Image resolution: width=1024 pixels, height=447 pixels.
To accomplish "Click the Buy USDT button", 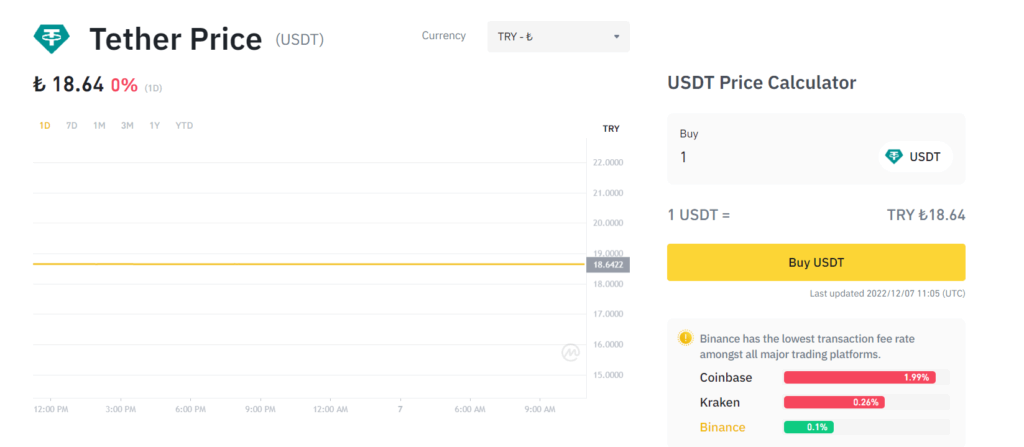I will [816, 263].
